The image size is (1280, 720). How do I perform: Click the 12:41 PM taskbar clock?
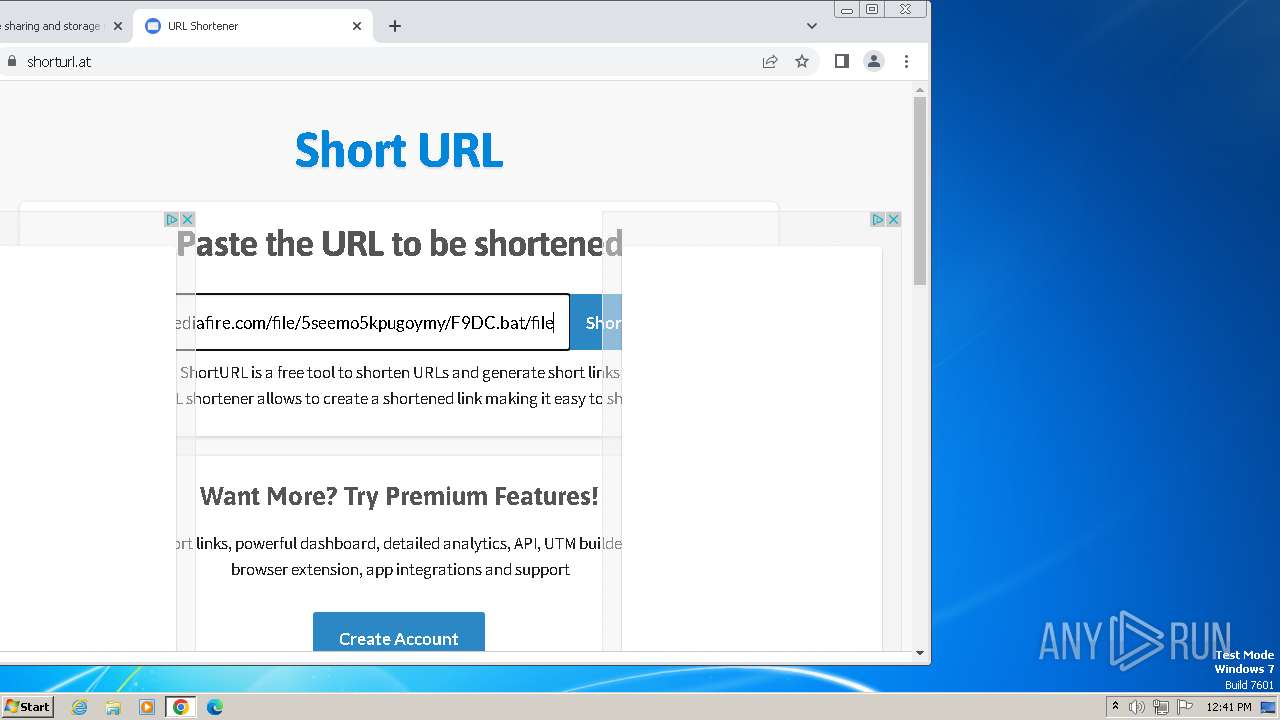[1229, 707]
